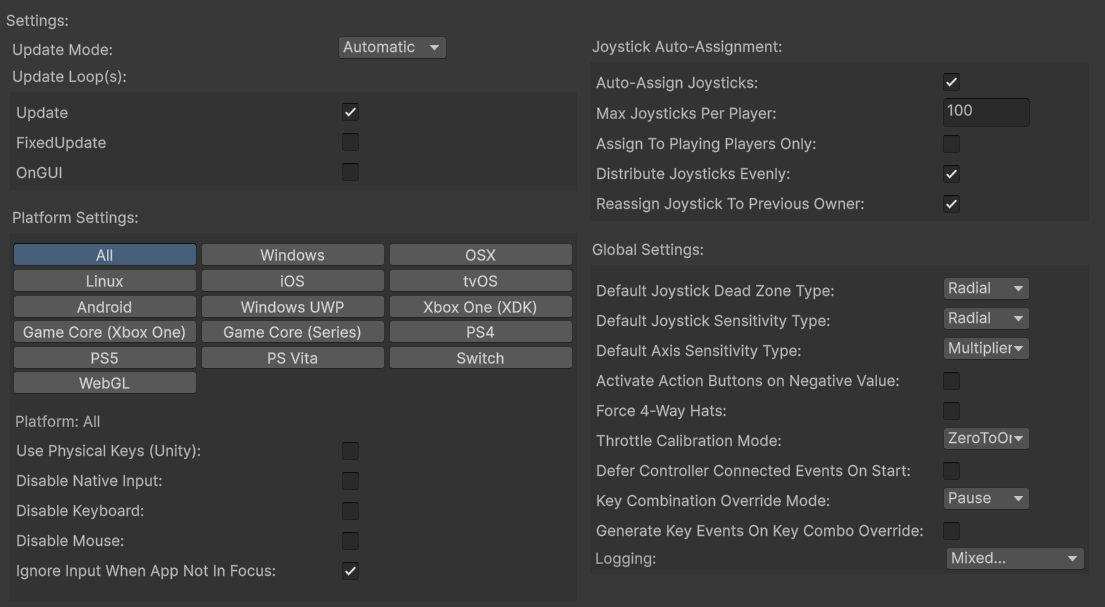The image size is (1105, 607).
Task: Click the Max Joysticks Per Player field
Action: pos(985,111)
